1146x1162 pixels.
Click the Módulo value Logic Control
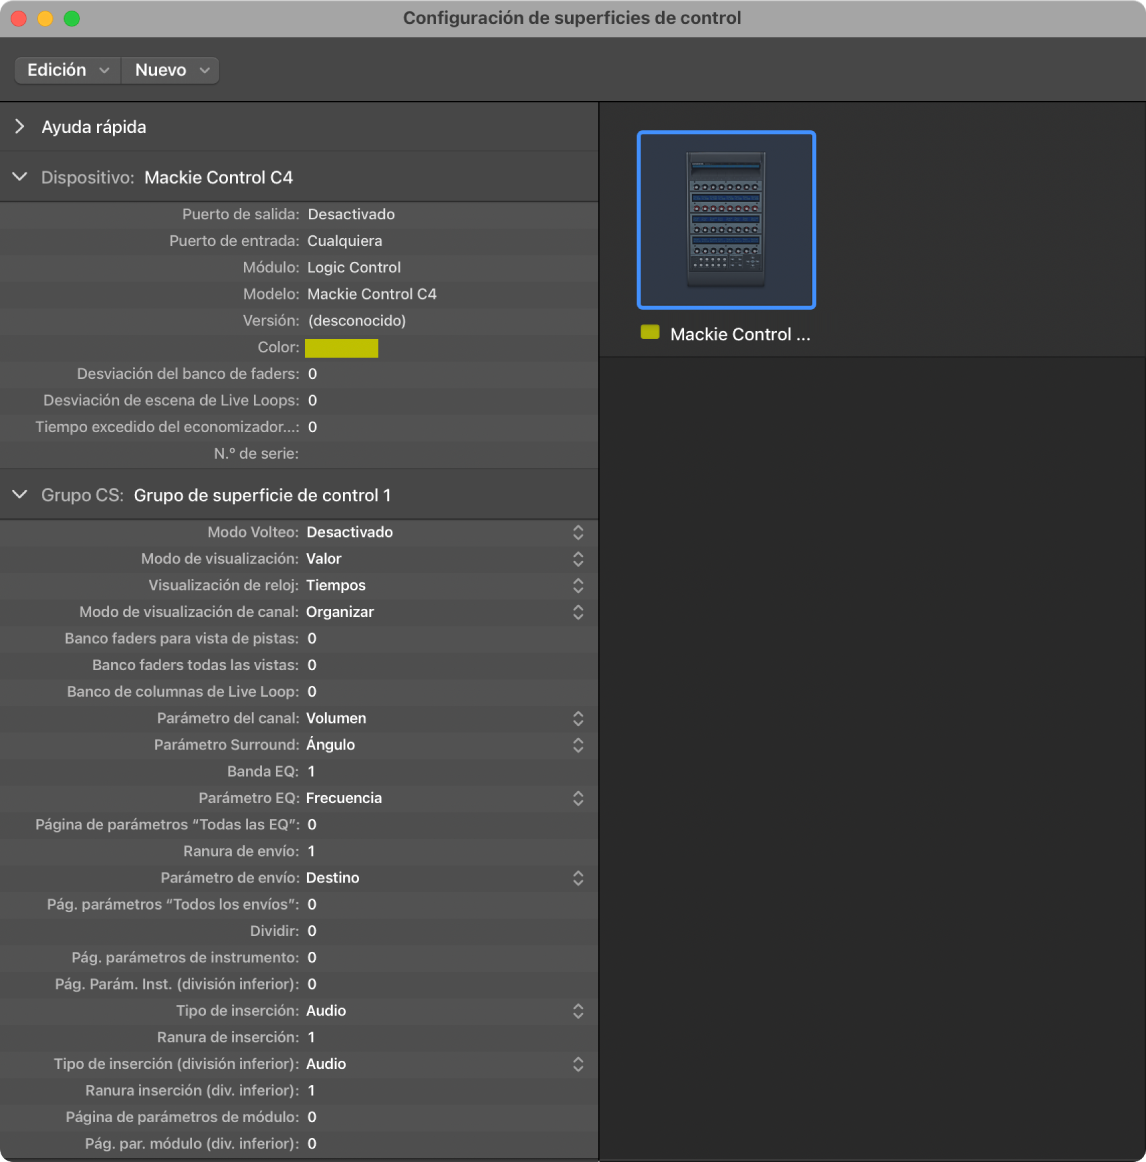[354, 268]
